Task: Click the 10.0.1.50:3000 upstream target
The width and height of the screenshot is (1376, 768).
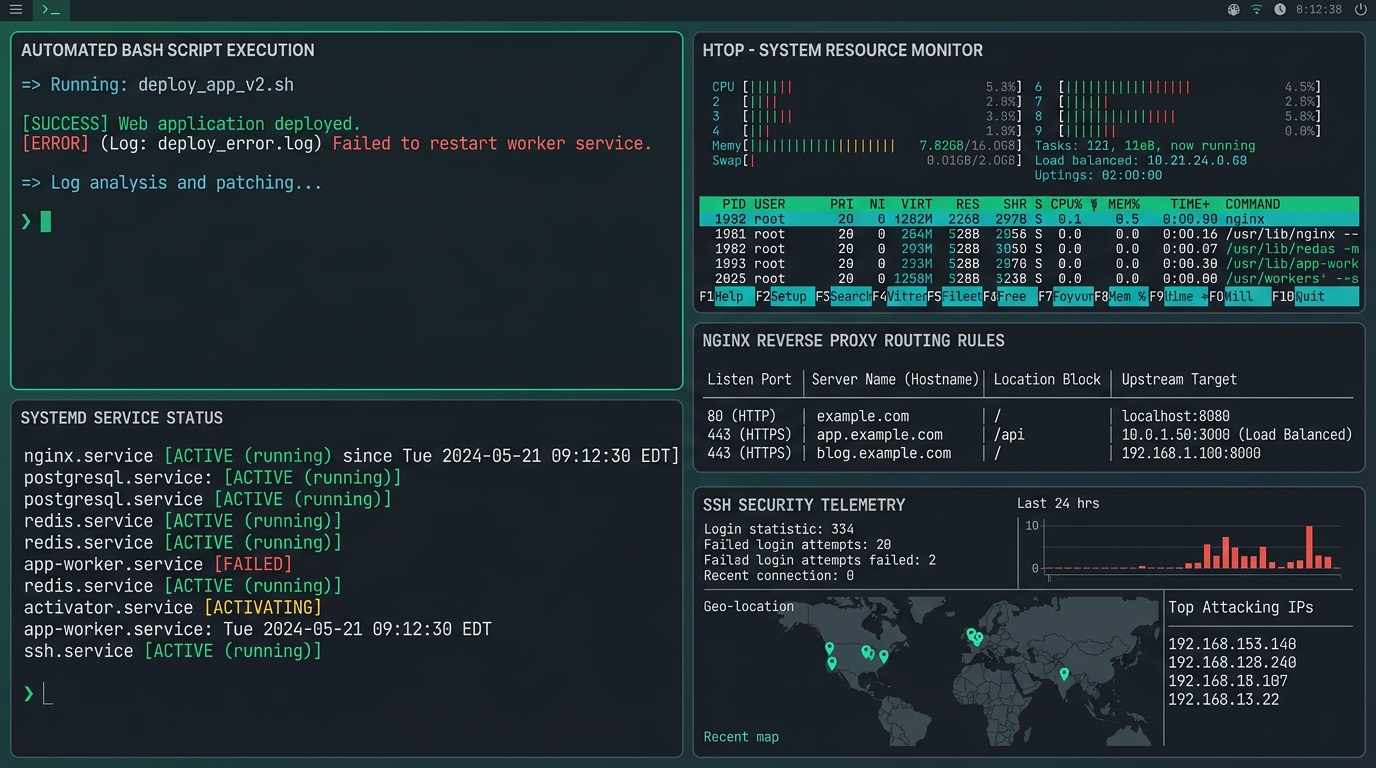Action: click(1237, 435)
